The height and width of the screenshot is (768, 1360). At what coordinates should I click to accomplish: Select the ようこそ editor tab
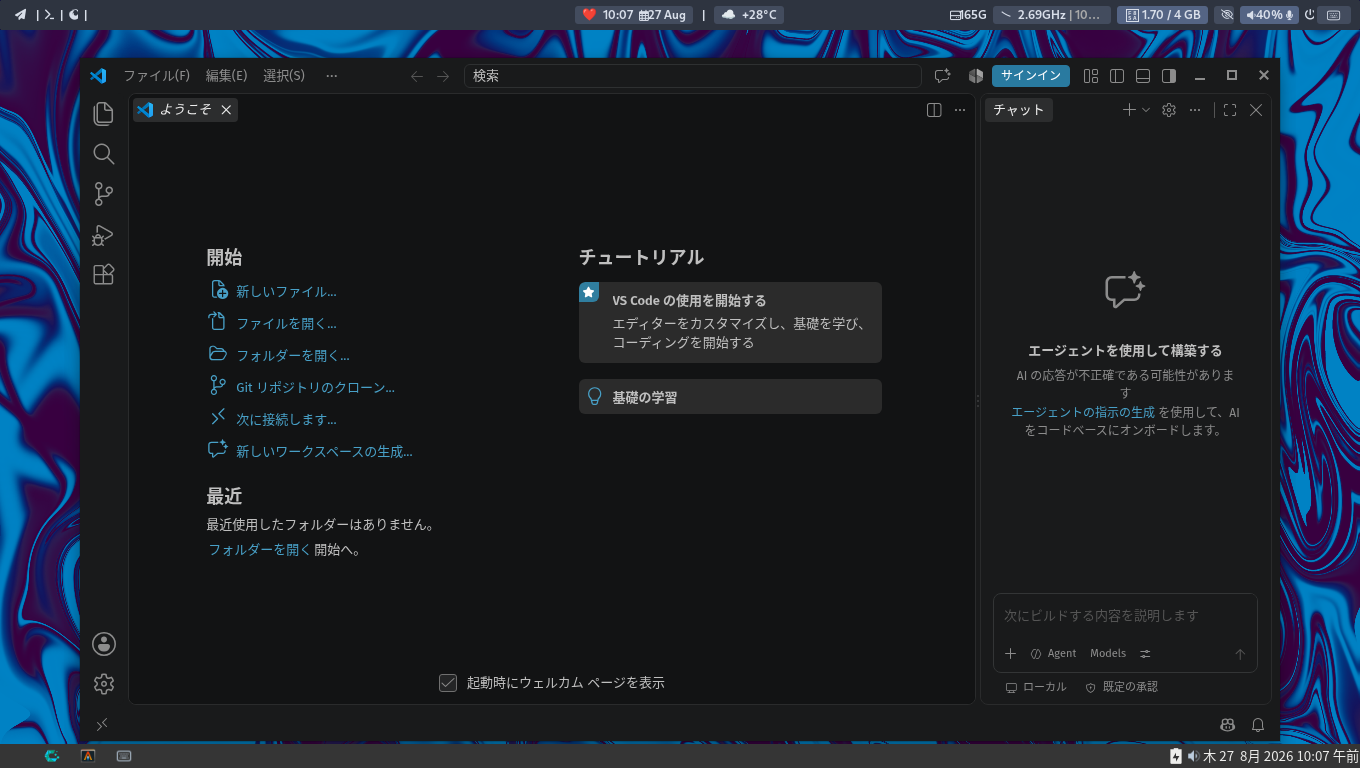(185, 110)
